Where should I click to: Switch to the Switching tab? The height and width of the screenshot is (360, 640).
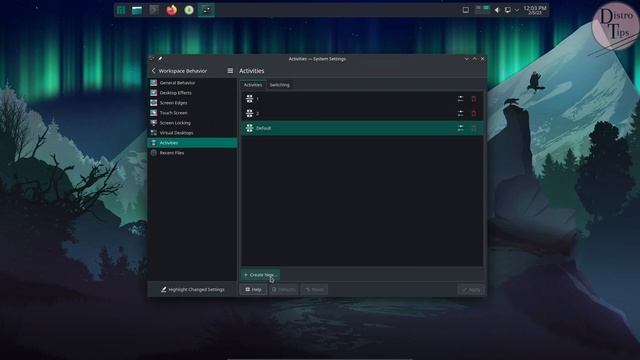coord(280,85)
